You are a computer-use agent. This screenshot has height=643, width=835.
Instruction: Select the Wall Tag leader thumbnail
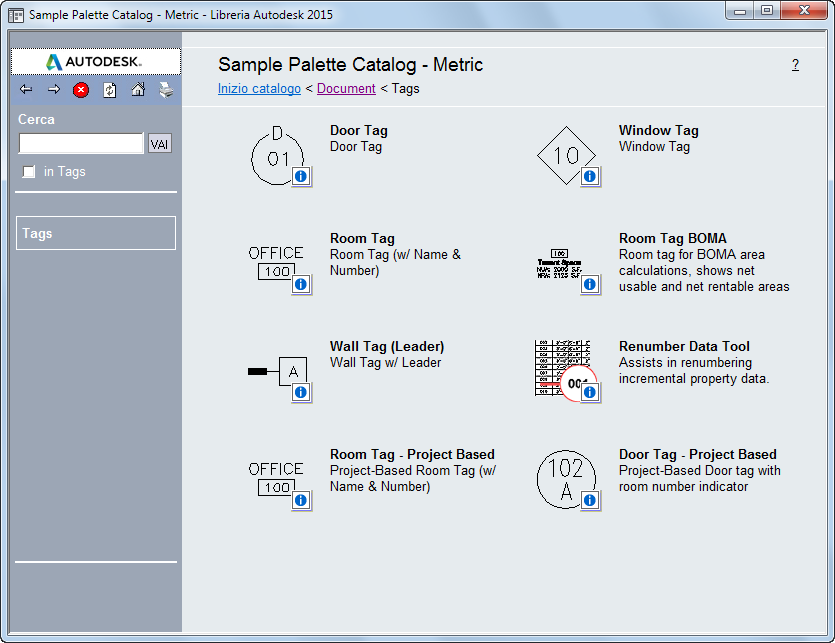click(x=277, y=371)
